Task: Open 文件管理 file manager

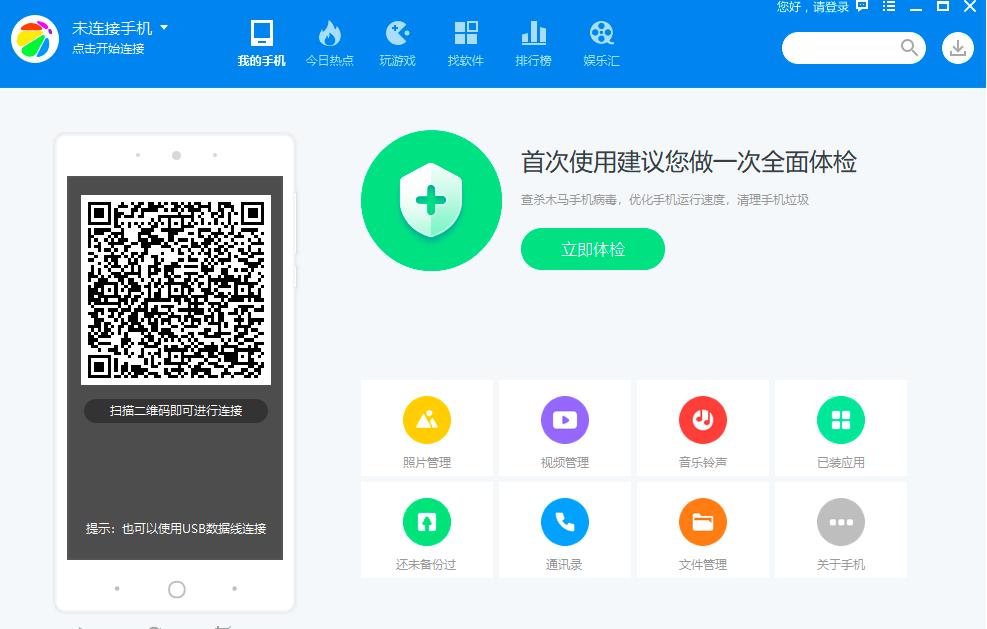Action: tap(702, 530)
